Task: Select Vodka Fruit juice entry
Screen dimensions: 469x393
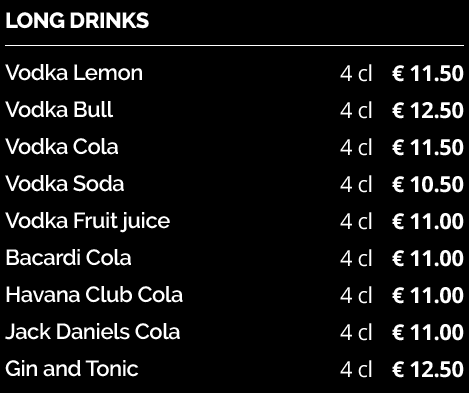Action: tap(88, 221)
